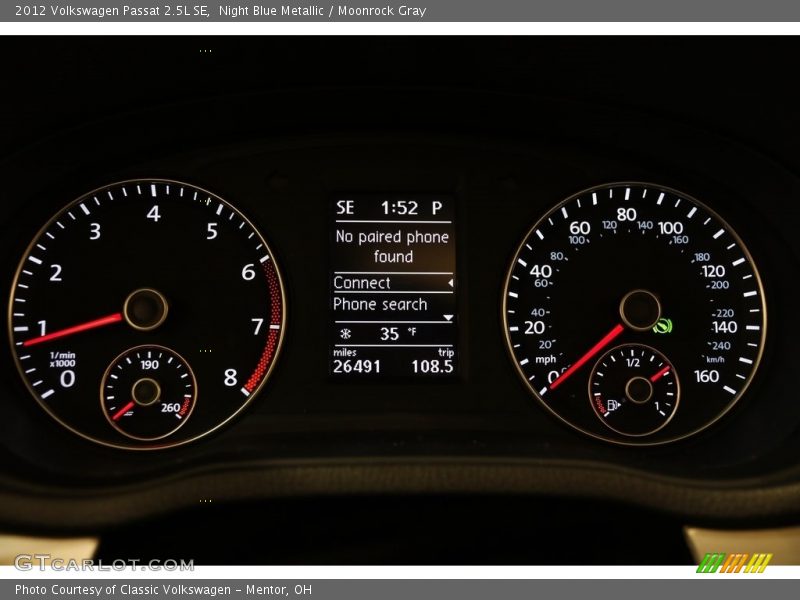This screenshot has height=600, width=800.
Task: Click the tachometer red needle
Action: click(72, 330)
